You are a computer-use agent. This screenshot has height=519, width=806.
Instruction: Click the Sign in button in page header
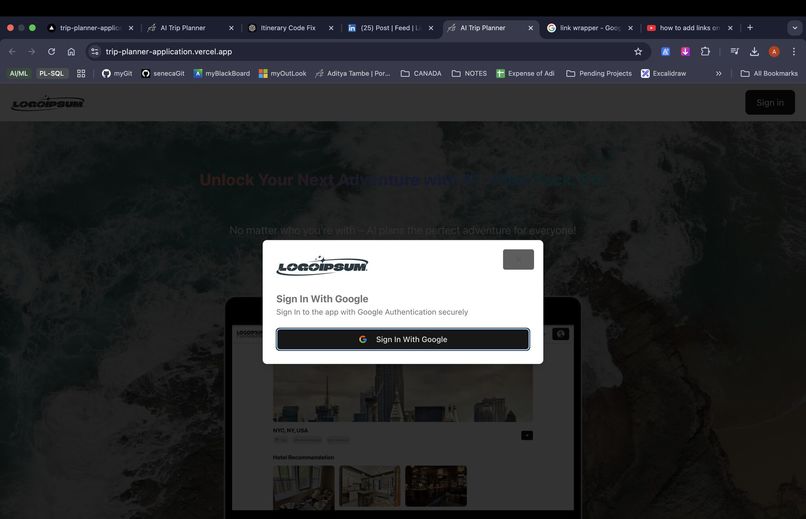pyautogui.click(x=770, y=103)
